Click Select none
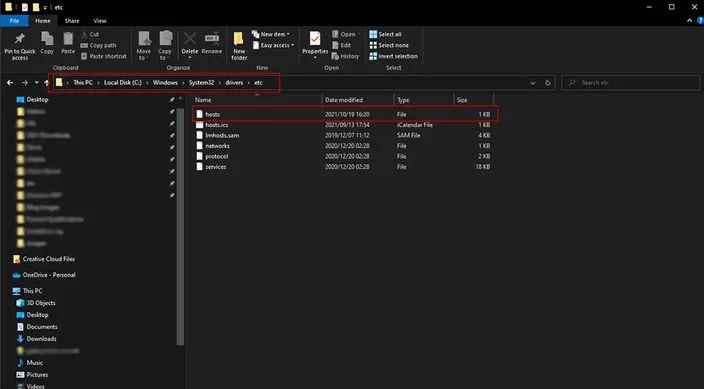The height and width of the screenshot is (389, 704). [389, 45]
